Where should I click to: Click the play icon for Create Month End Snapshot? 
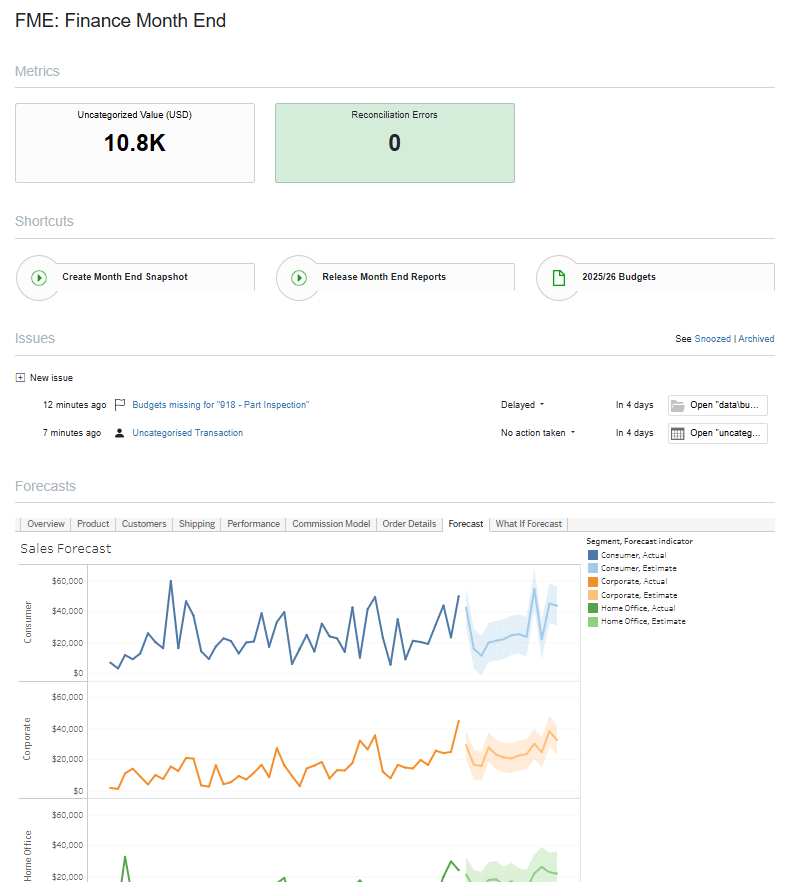(x=39, y=278)
